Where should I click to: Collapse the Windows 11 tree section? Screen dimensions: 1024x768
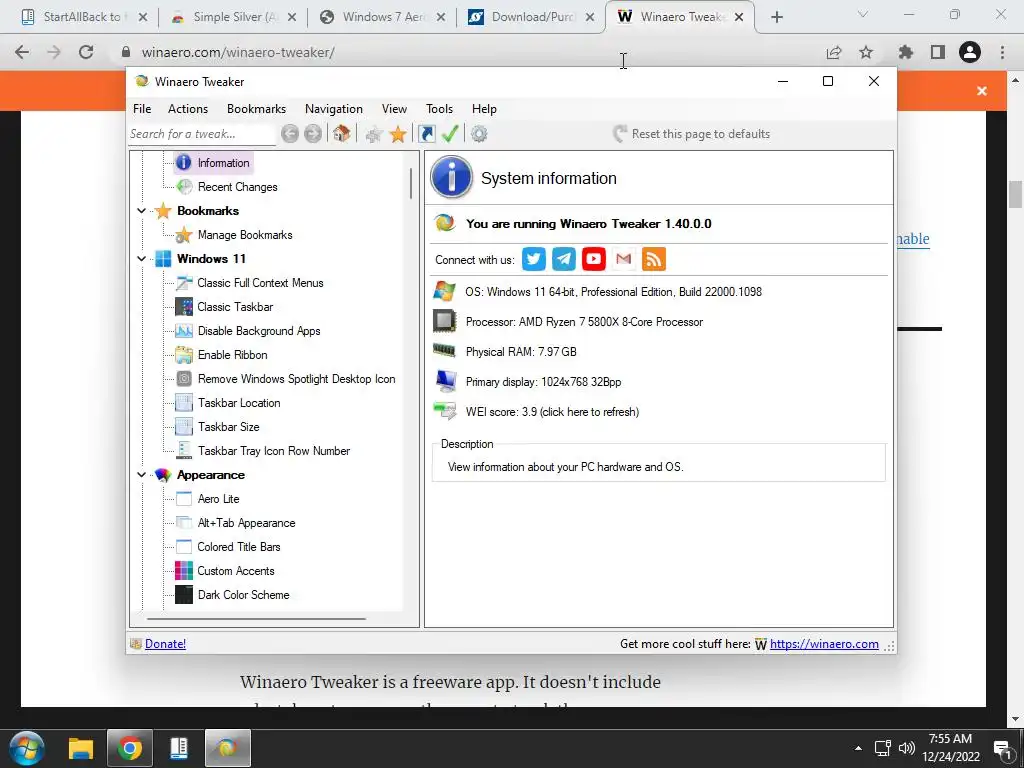(142, 259)
